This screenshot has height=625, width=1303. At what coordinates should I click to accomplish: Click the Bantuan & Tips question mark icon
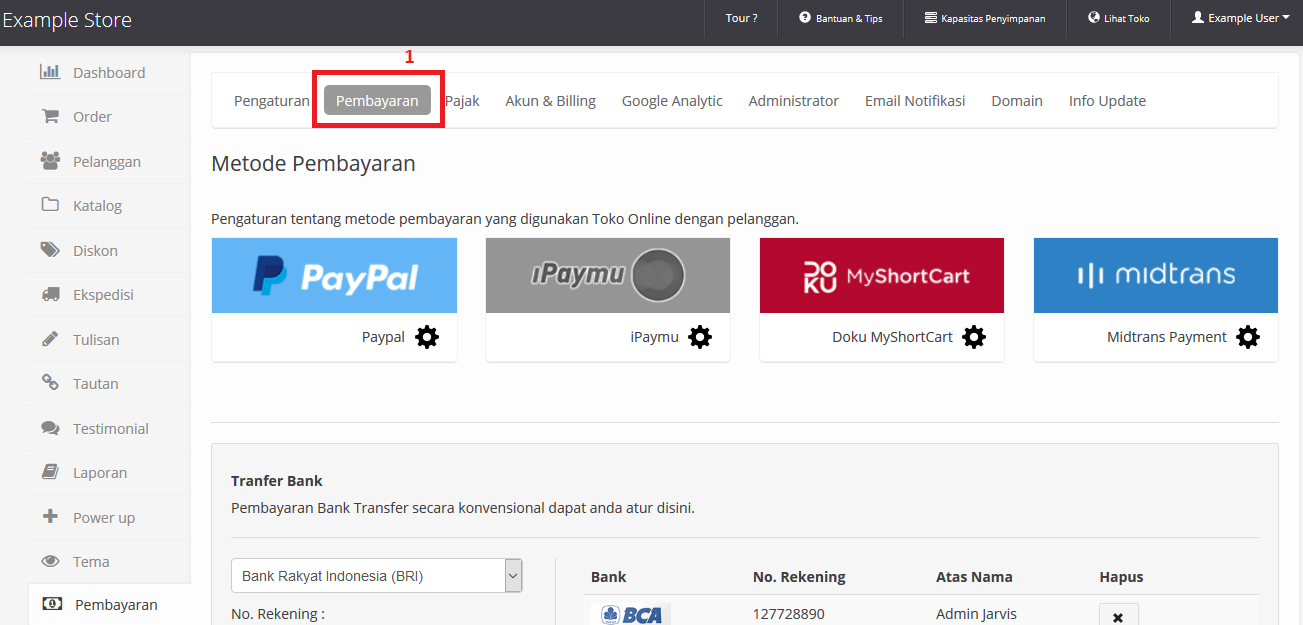(805, 18)
